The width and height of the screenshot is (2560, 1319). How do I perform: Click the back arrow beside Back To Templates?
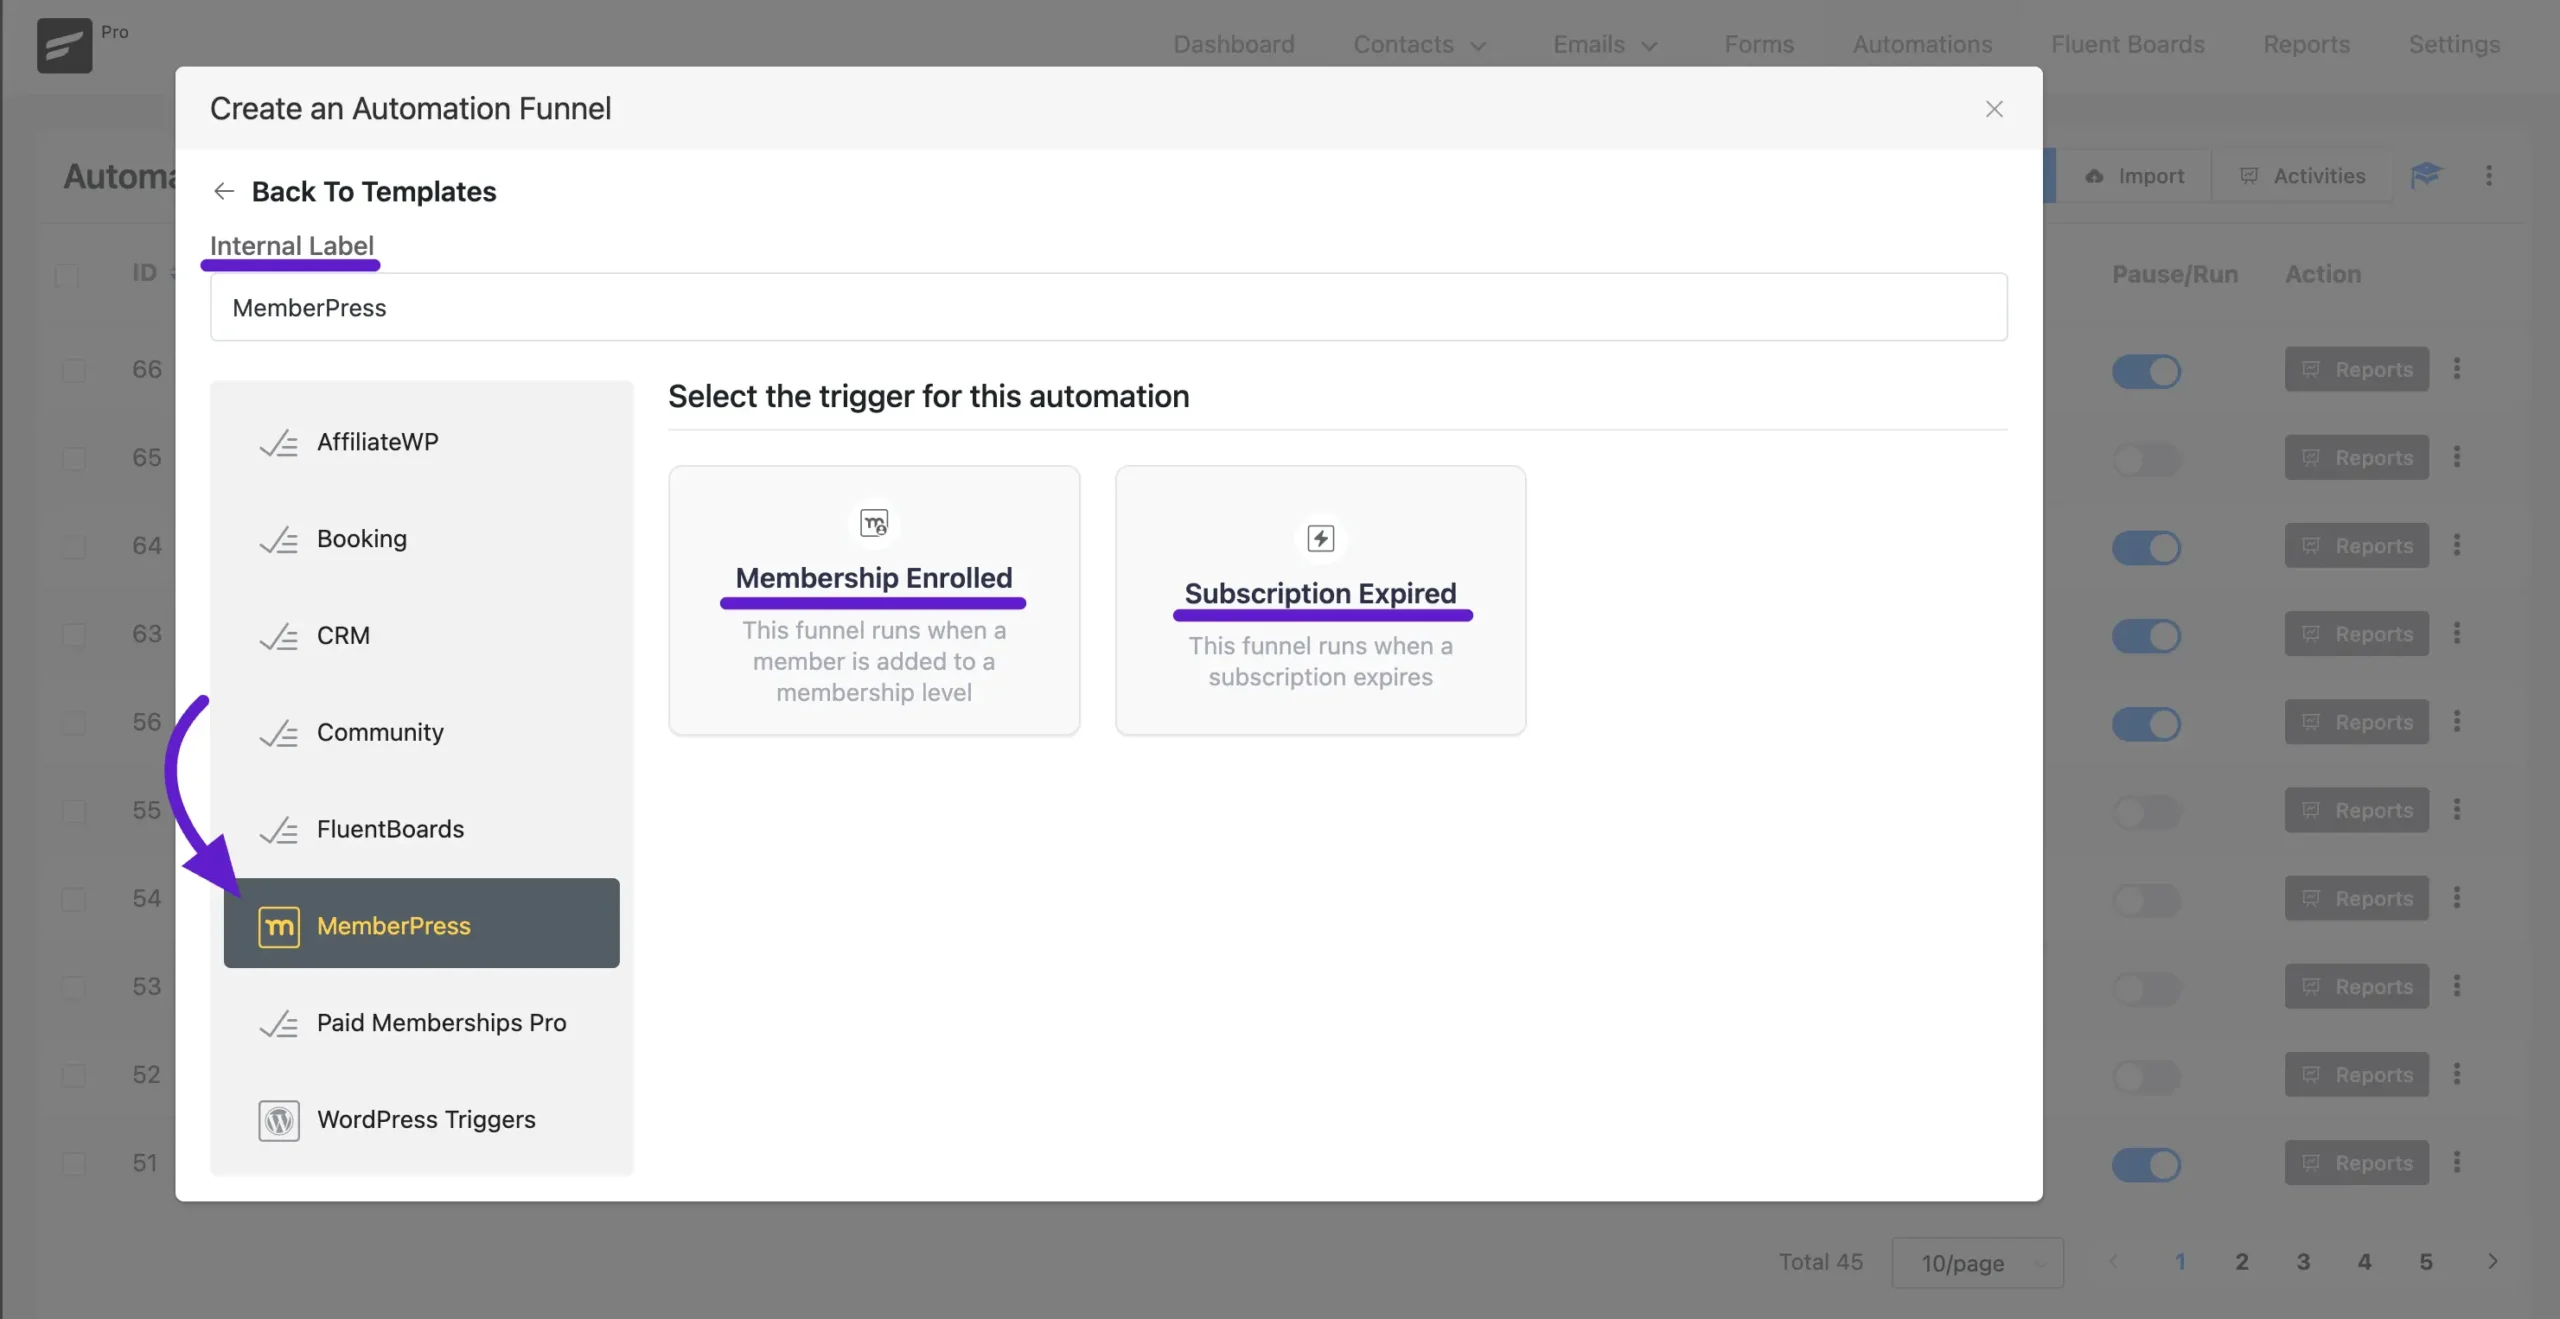[x=224, y=191]
